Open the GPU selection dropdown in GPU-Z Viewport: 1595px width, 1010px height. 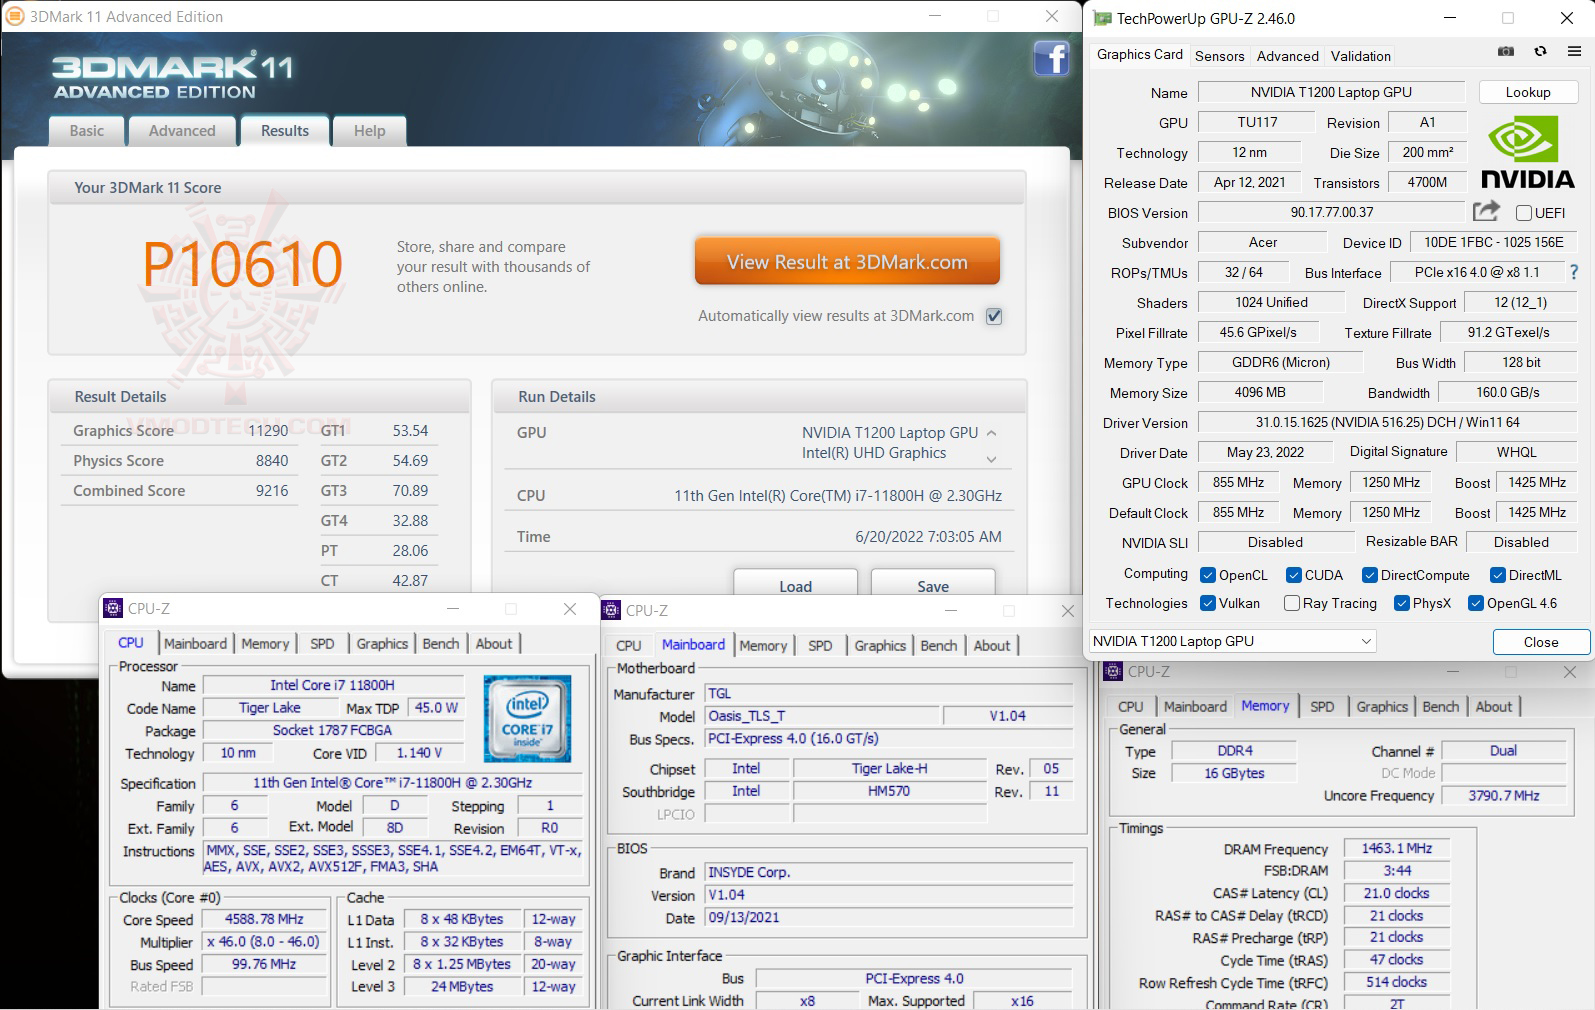click(x=1232, y=641)
